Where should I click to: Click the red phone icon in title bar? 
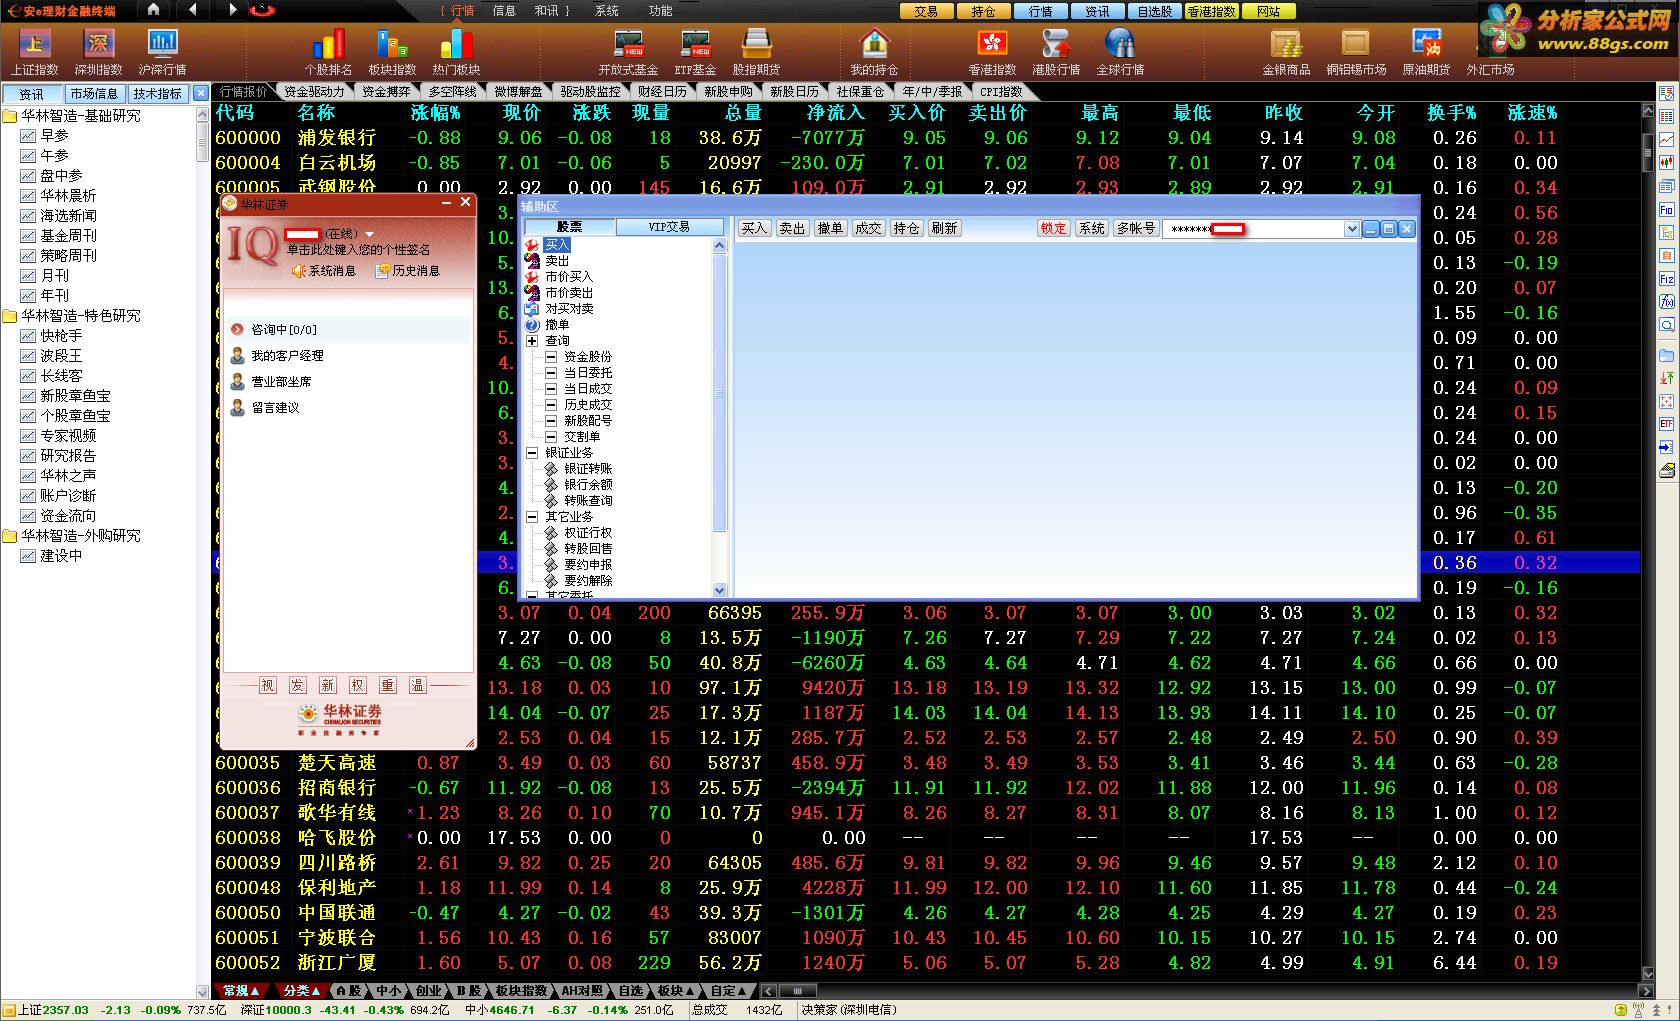click(x=262, y=10)
